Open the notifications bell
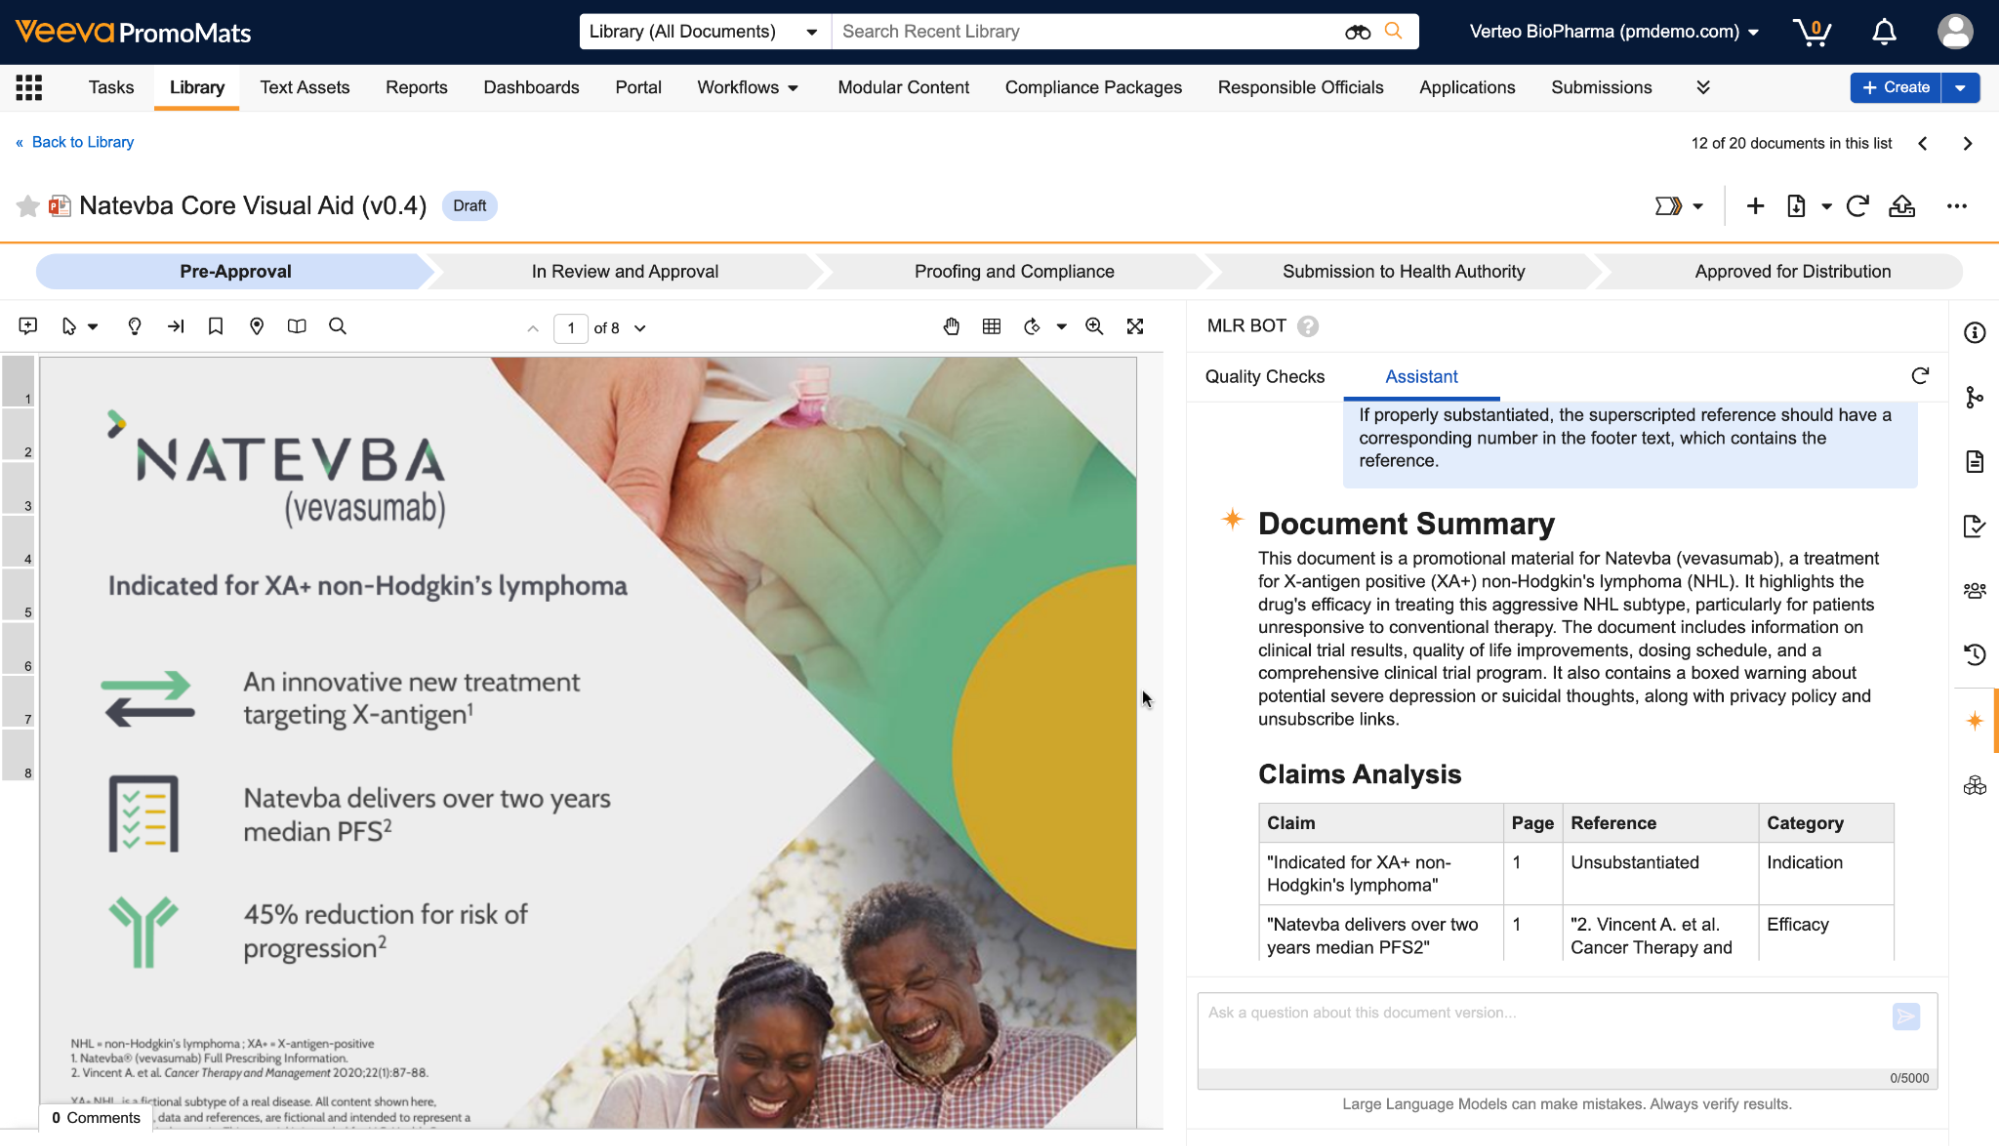This screenshot has height=1147, width=1999. (x=1884, y=32)
